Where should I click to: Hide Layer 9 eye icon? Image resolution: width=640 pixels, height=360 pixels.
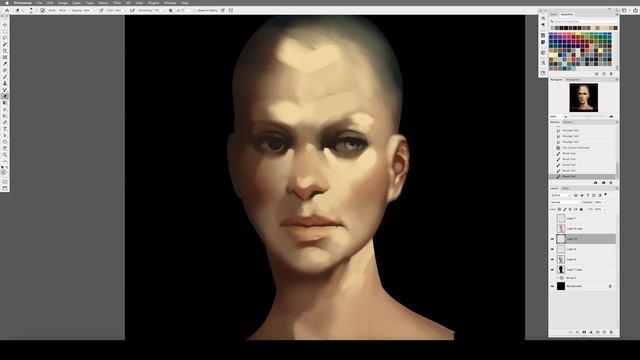click(552, 249)
